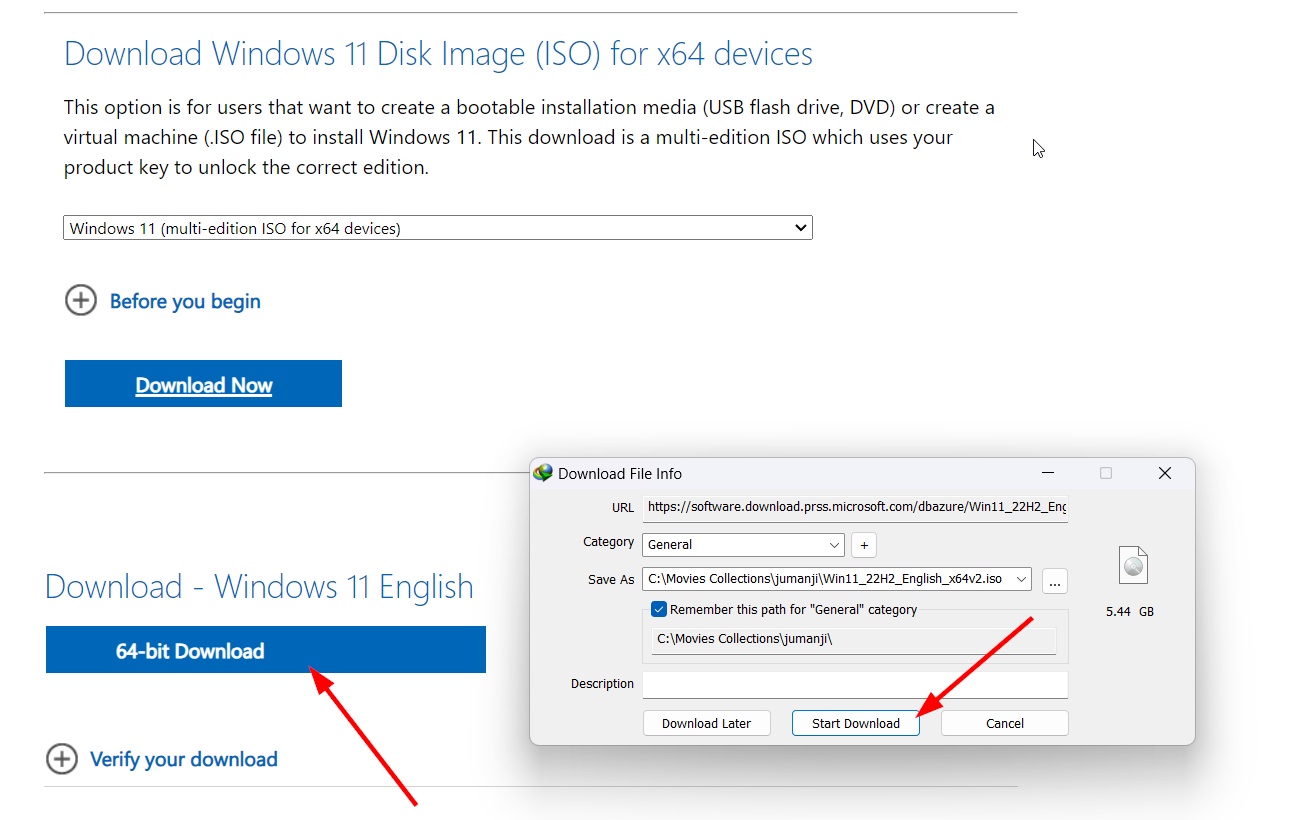
Task: Click the Download Later button
Action: click(x=706, y=723)
